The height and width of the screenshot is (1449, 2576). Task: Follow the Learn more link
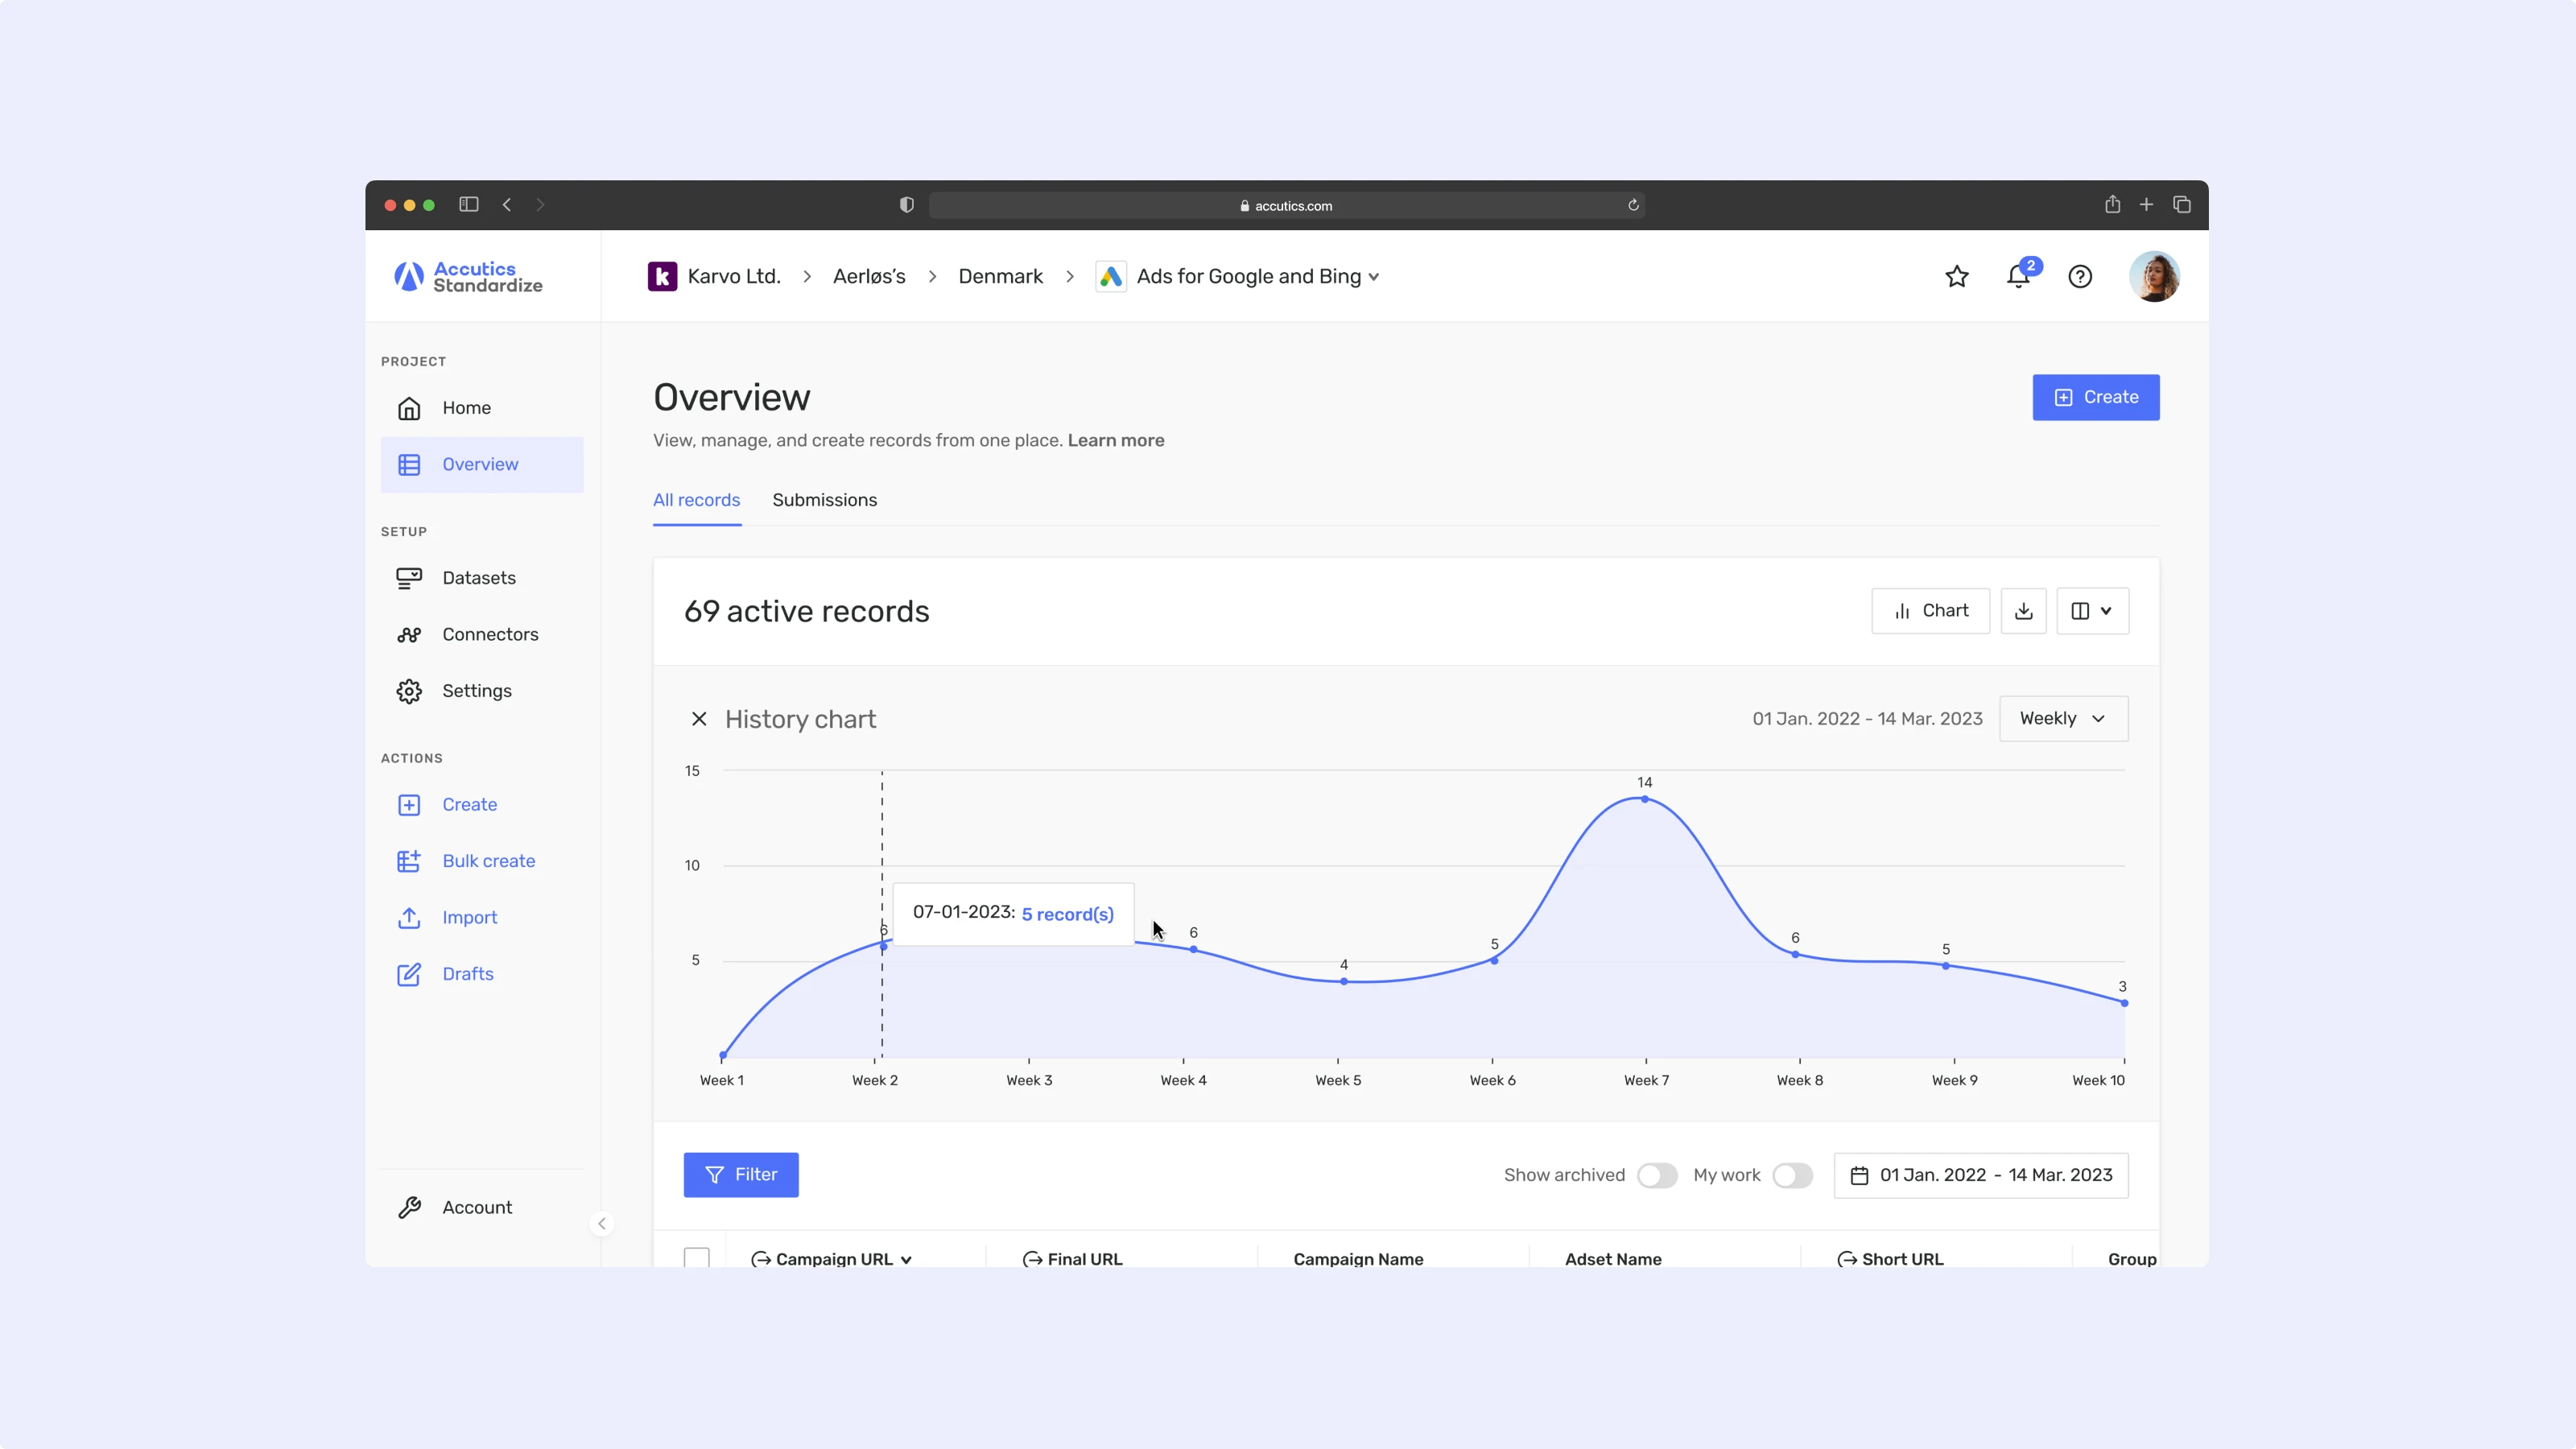point(1115,441)
